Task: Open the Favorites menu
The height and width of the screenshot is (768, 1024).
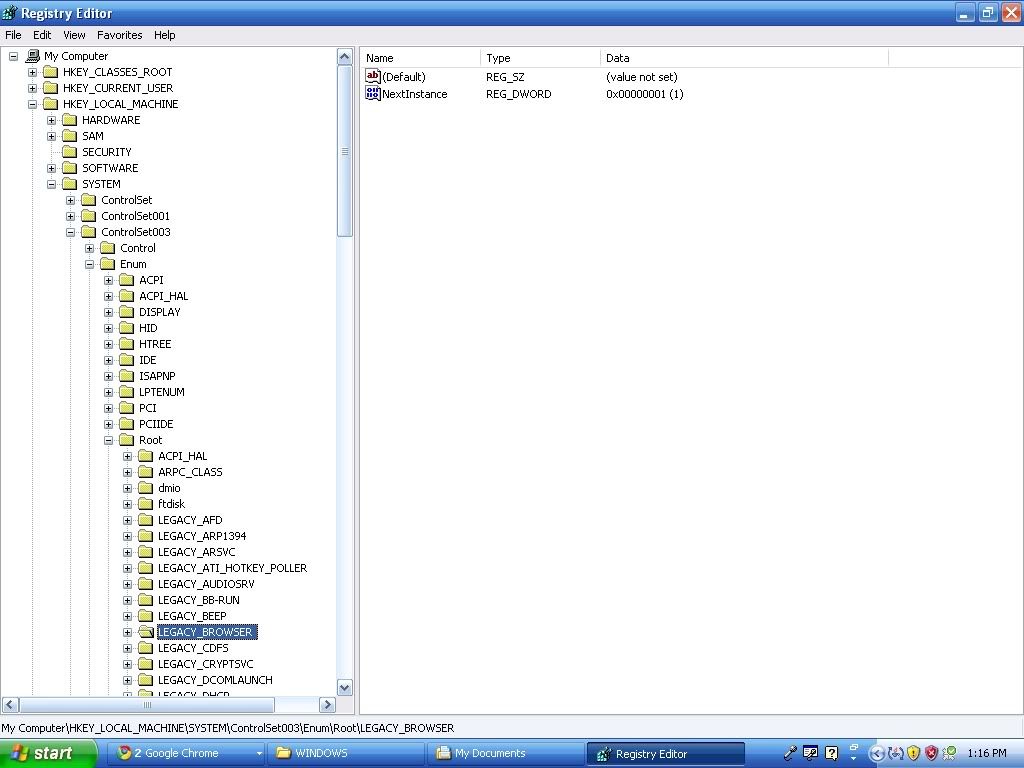Action: (x=120, y=35)
